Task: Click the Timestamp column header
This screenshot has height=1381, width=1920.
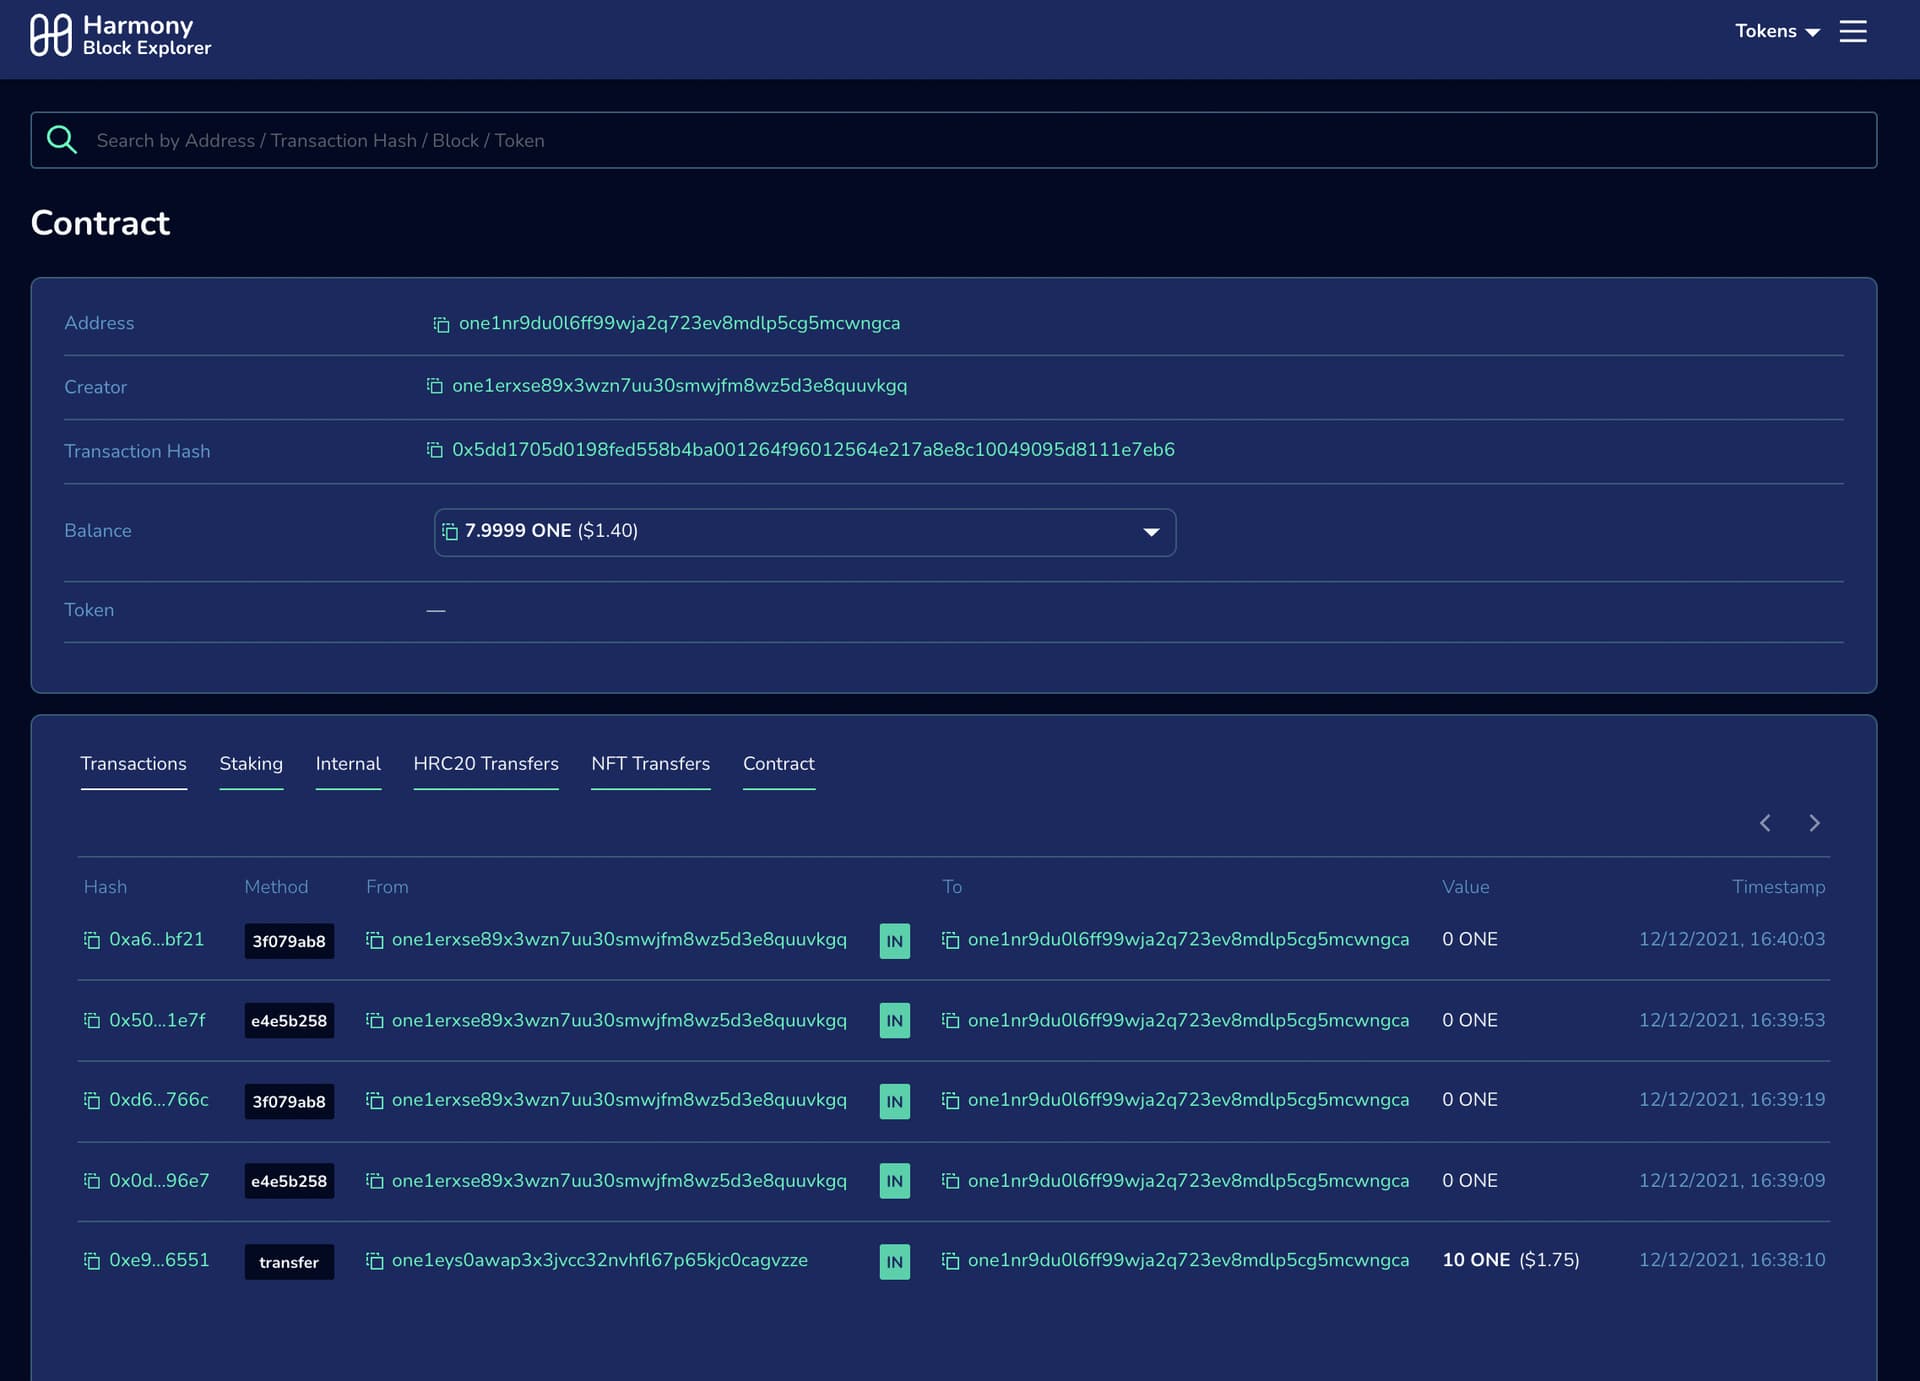Action: point(1778,887)
